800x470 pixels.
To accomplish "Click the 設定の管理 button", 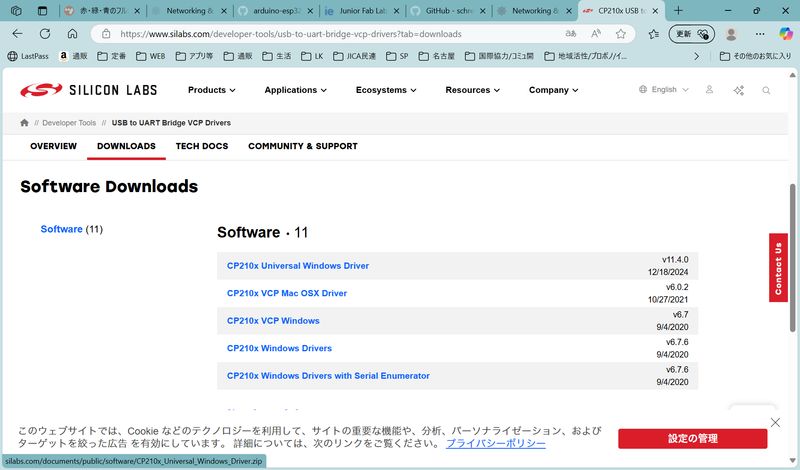I will [x=692, y=438].
